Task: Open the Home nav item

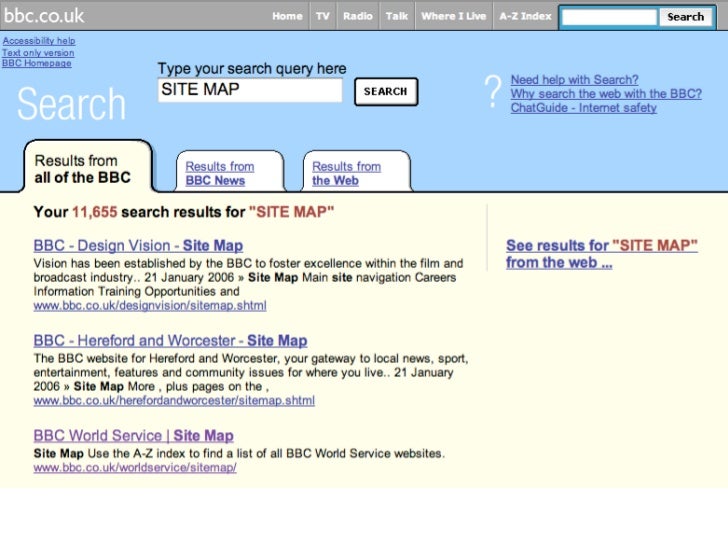Action: point(287,16)
